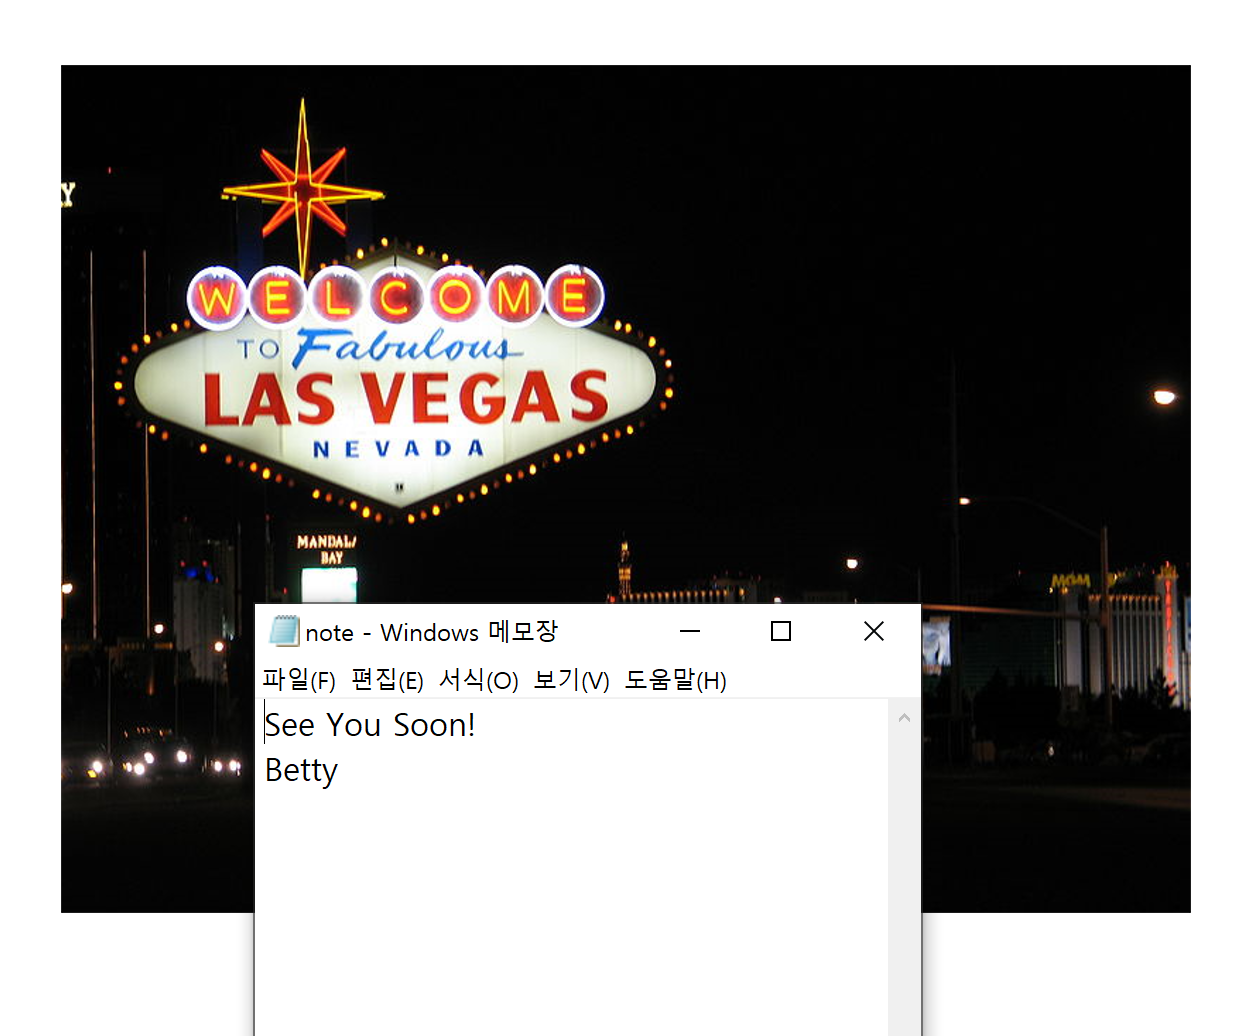1238x1036 pixels.
Task: Open the 서식(O) format menu
Action: [x=478, y=680]
